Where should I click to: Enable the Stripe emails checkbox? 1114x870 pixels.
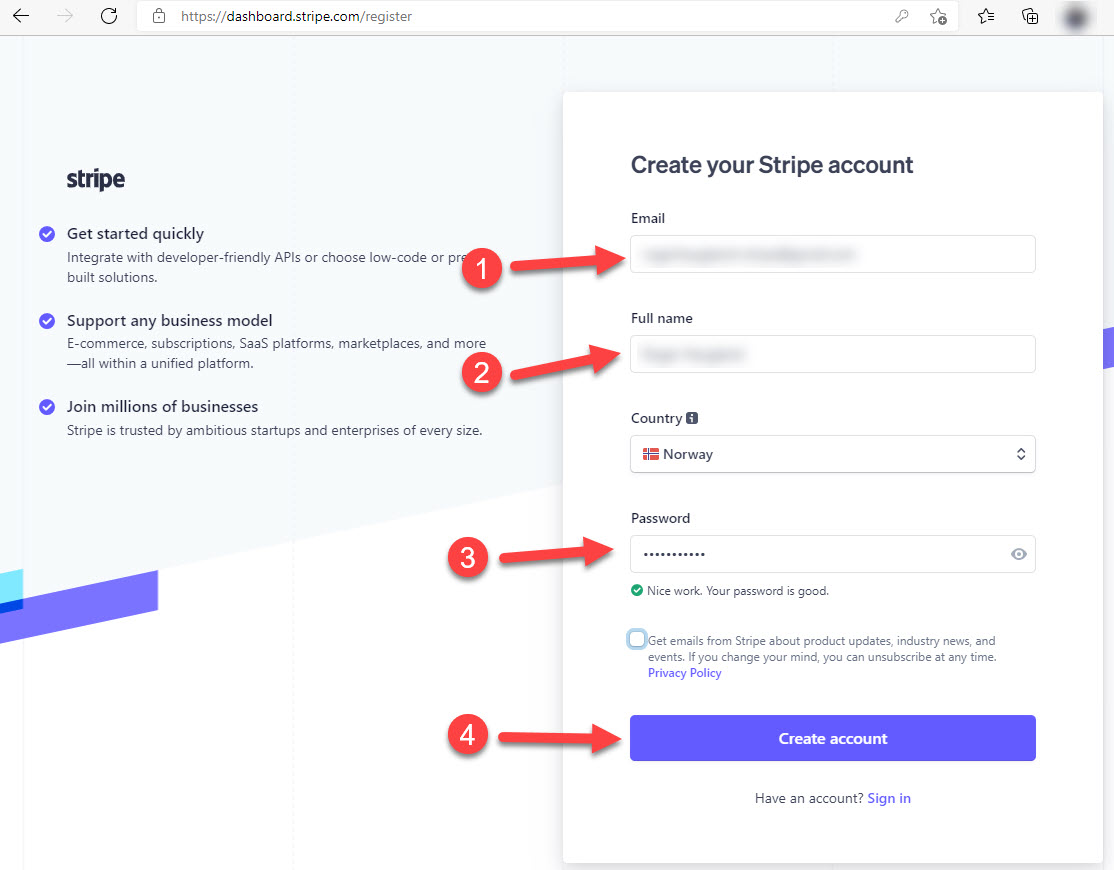[x=638, y=639]
